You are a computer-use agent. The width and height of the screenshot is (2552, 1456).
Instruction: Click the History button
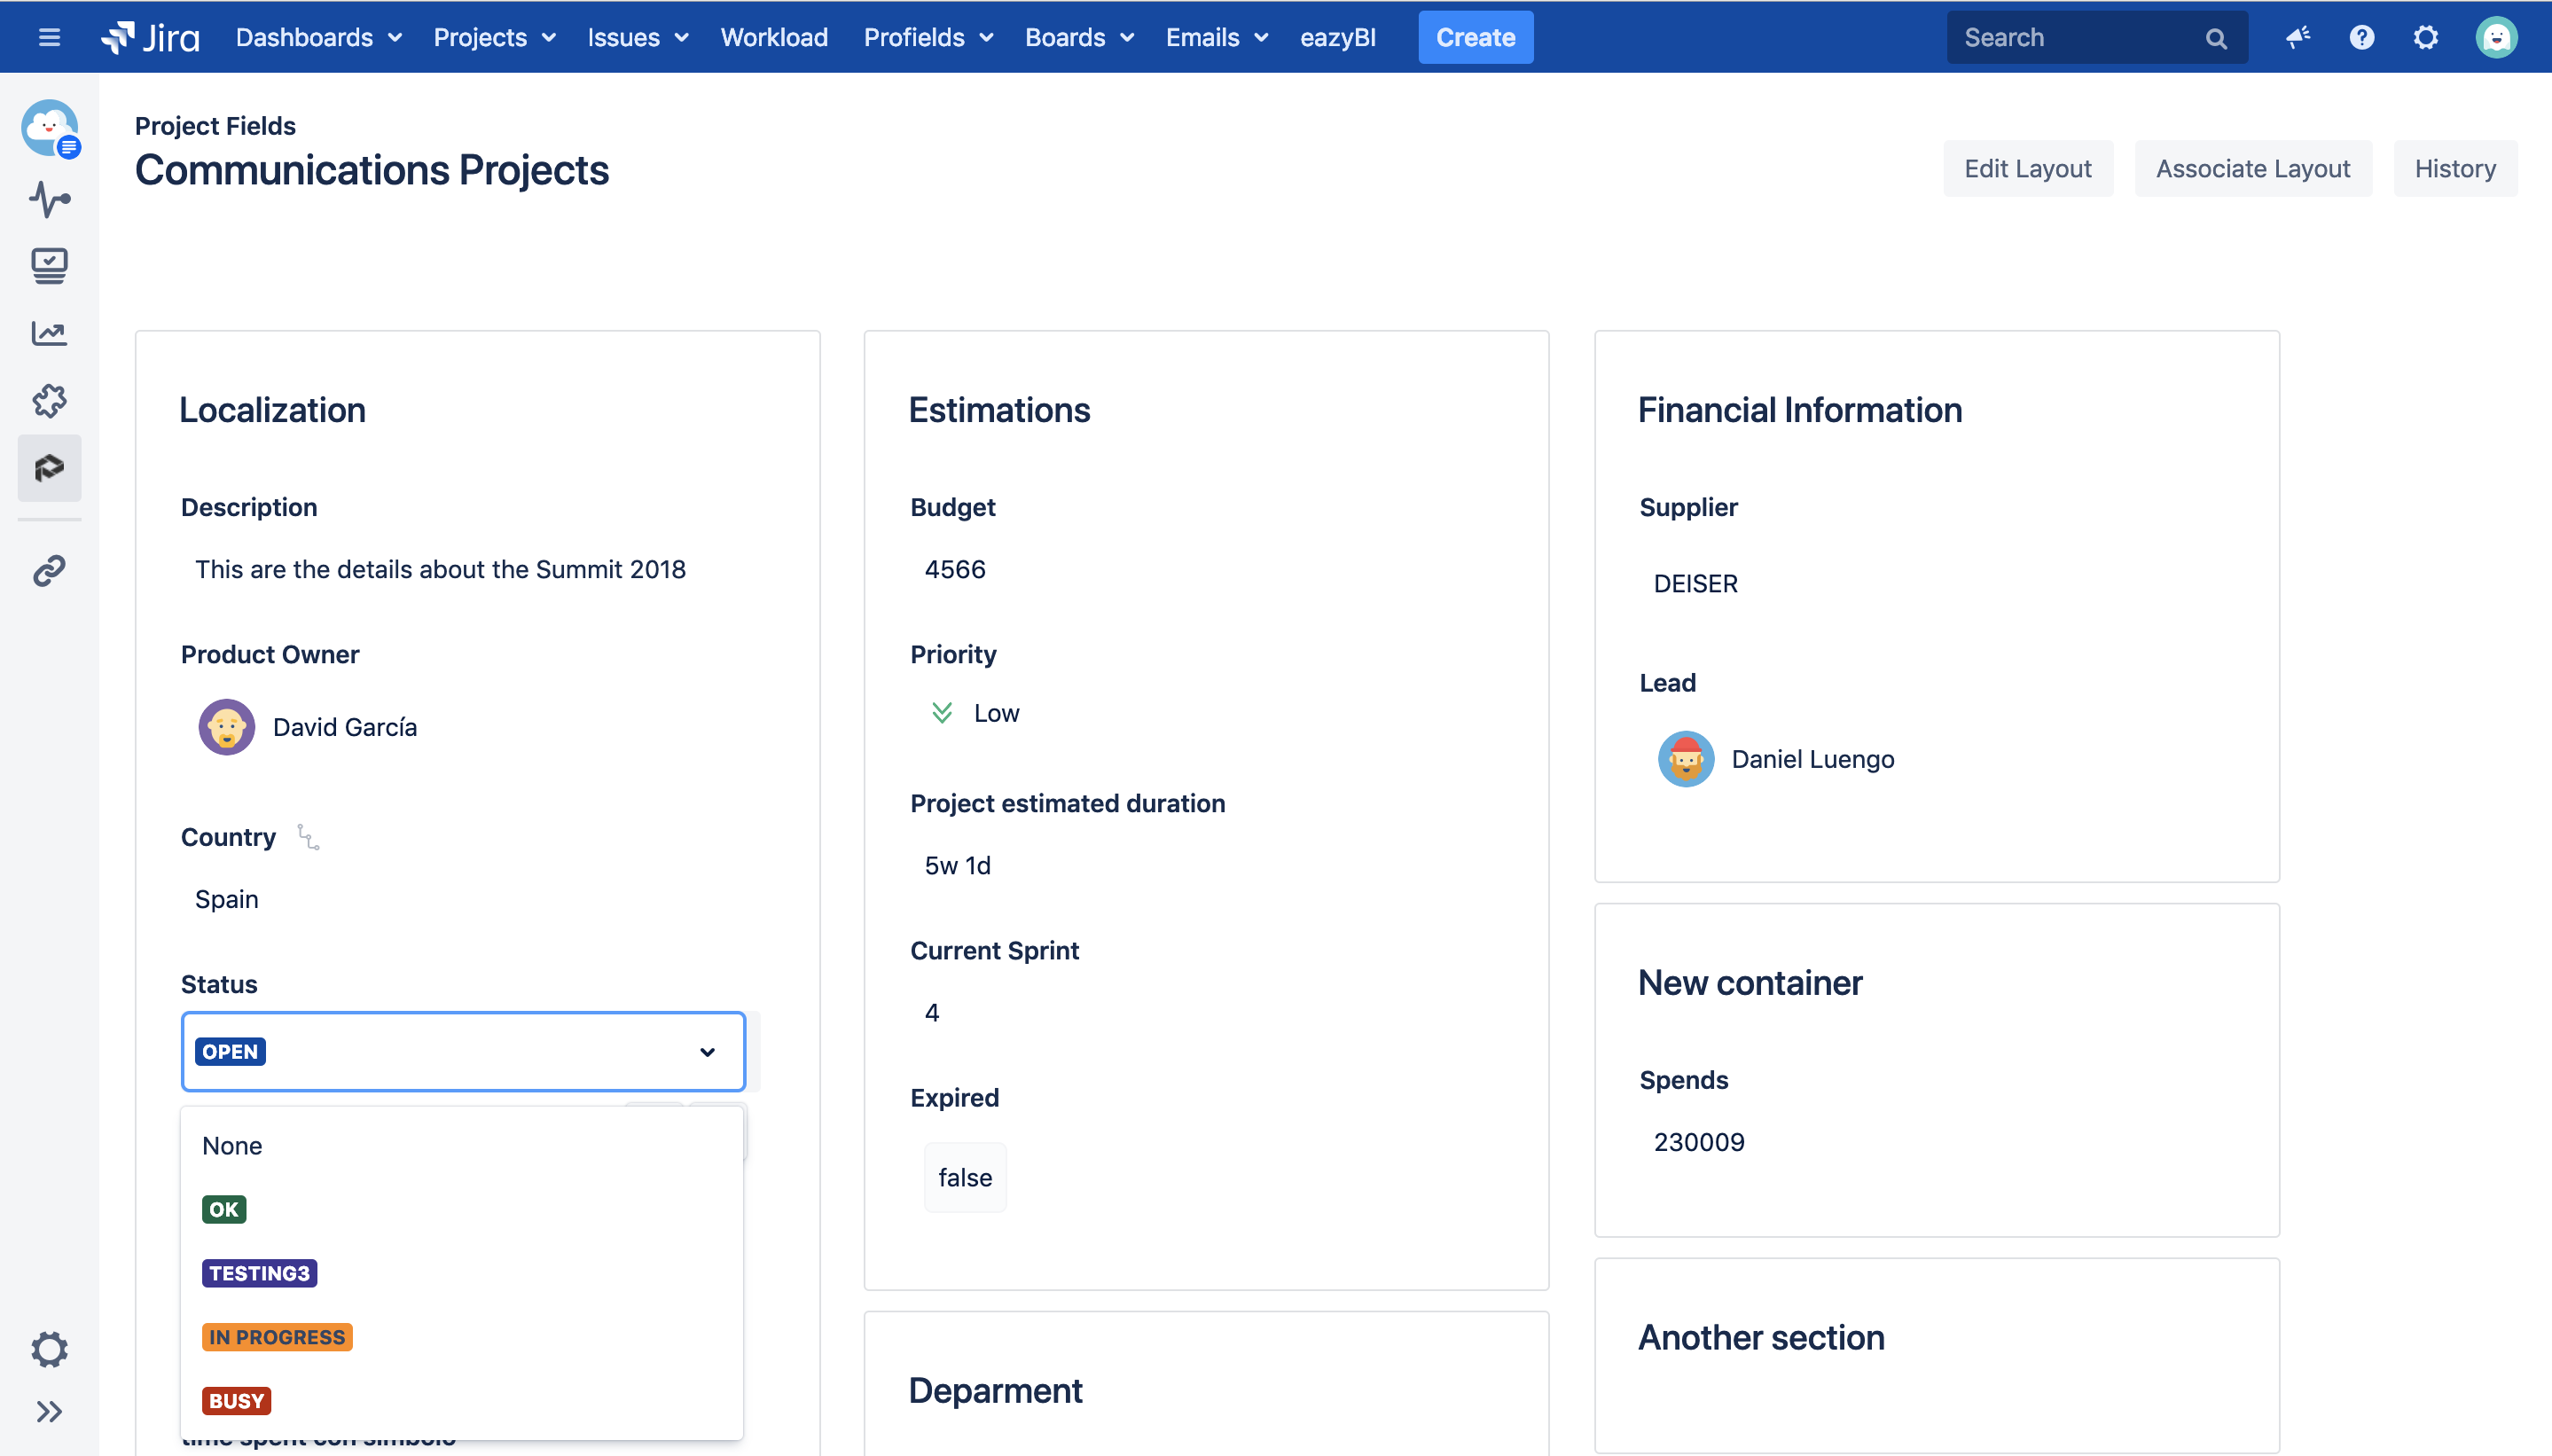(2454, 168)
